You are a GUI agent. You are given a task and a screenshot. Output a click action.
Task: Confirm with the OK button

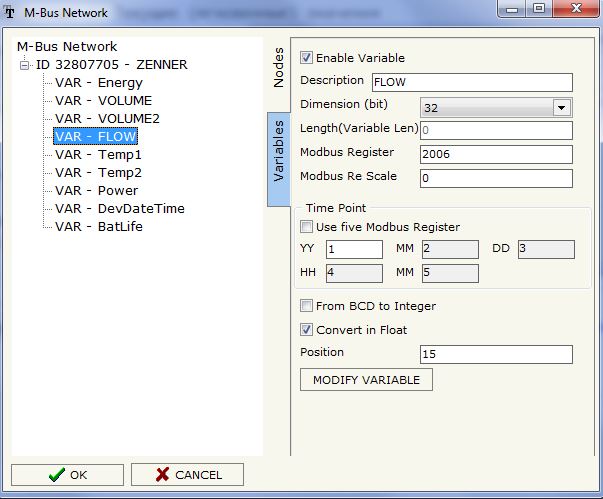click(x=67, y=475)
